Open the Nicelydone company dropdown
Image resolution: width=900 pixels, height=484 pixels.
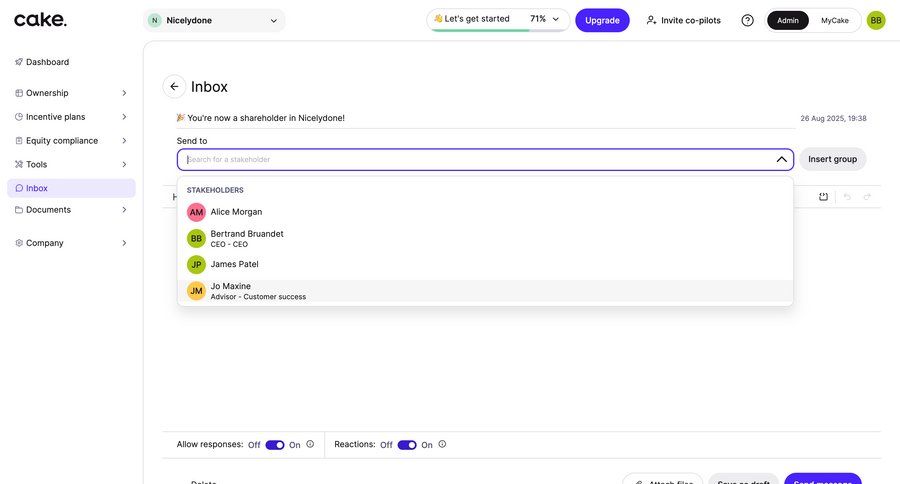tap(214, 20)
